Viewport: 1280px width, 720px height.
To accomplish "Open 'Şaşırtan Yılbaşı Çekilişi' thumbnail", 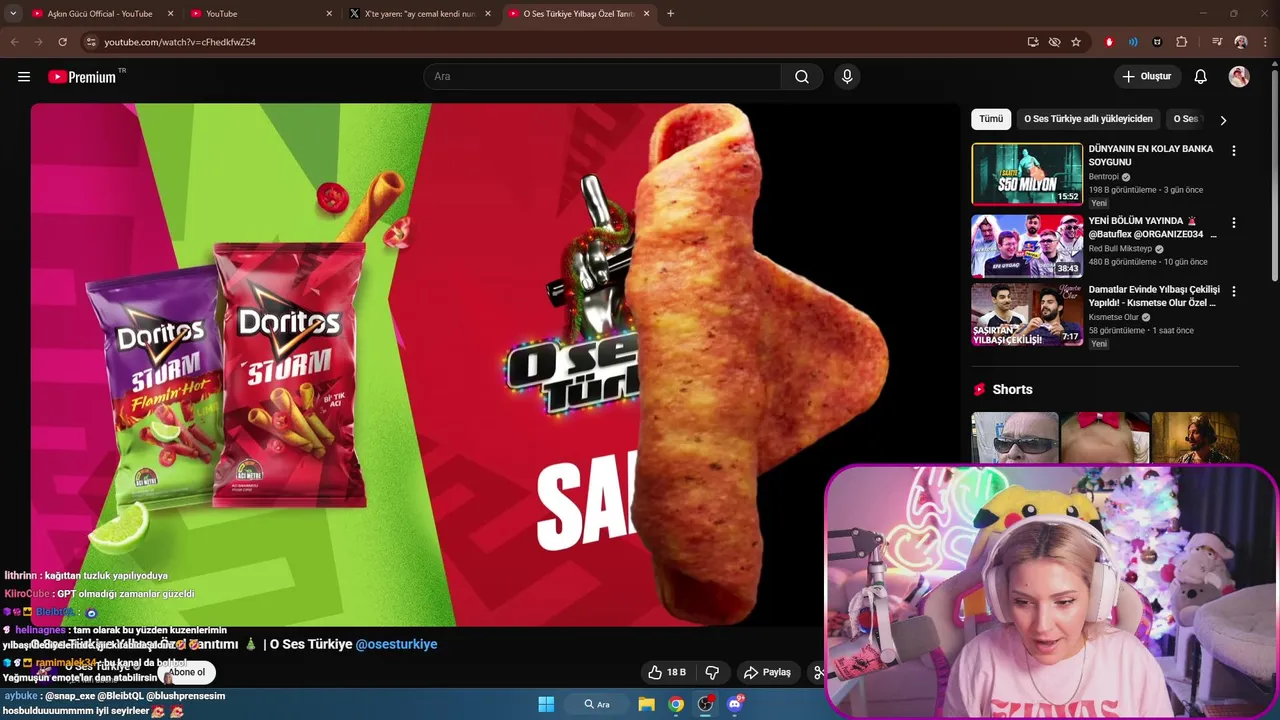I will pyautogui.click(x=1027, y=315).
